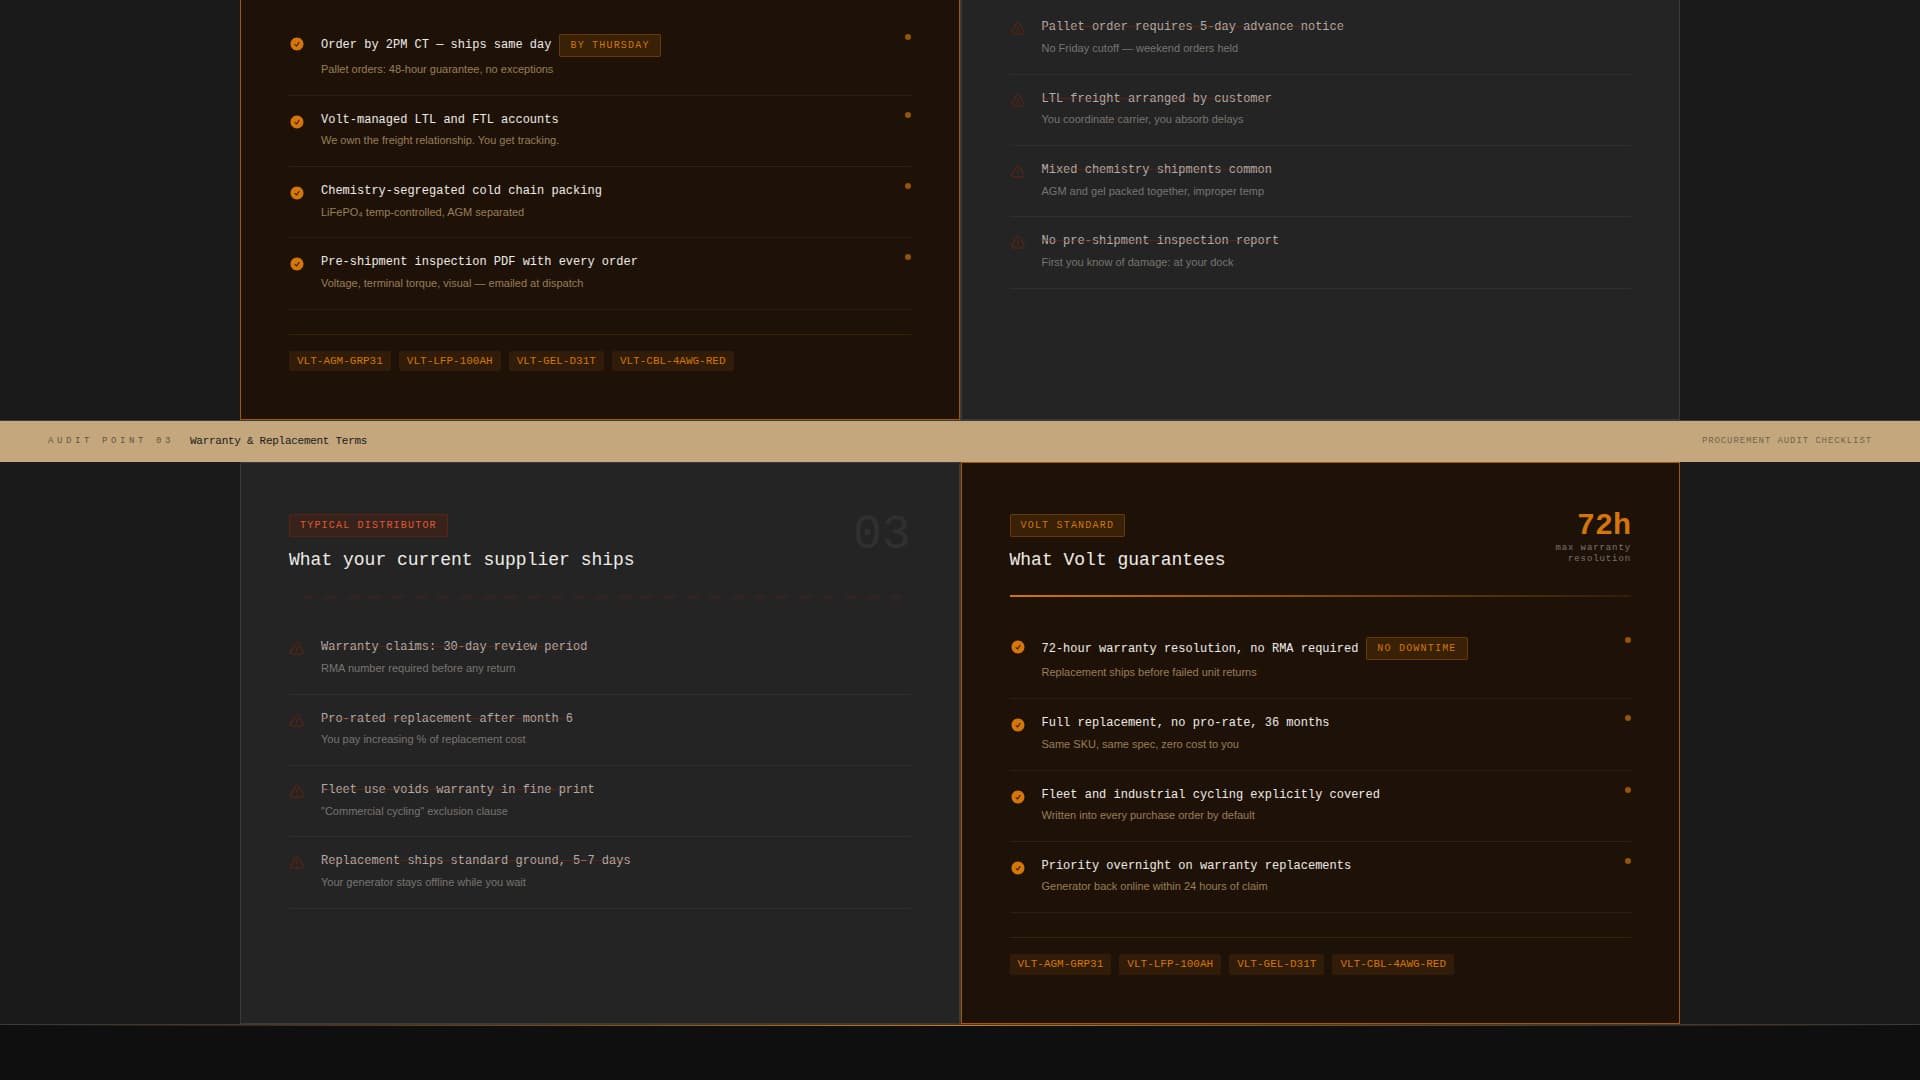The image size is (1920, 1080).
Task: Click the 'BY THURSDAY' badge
Action: tap(610, 45)
